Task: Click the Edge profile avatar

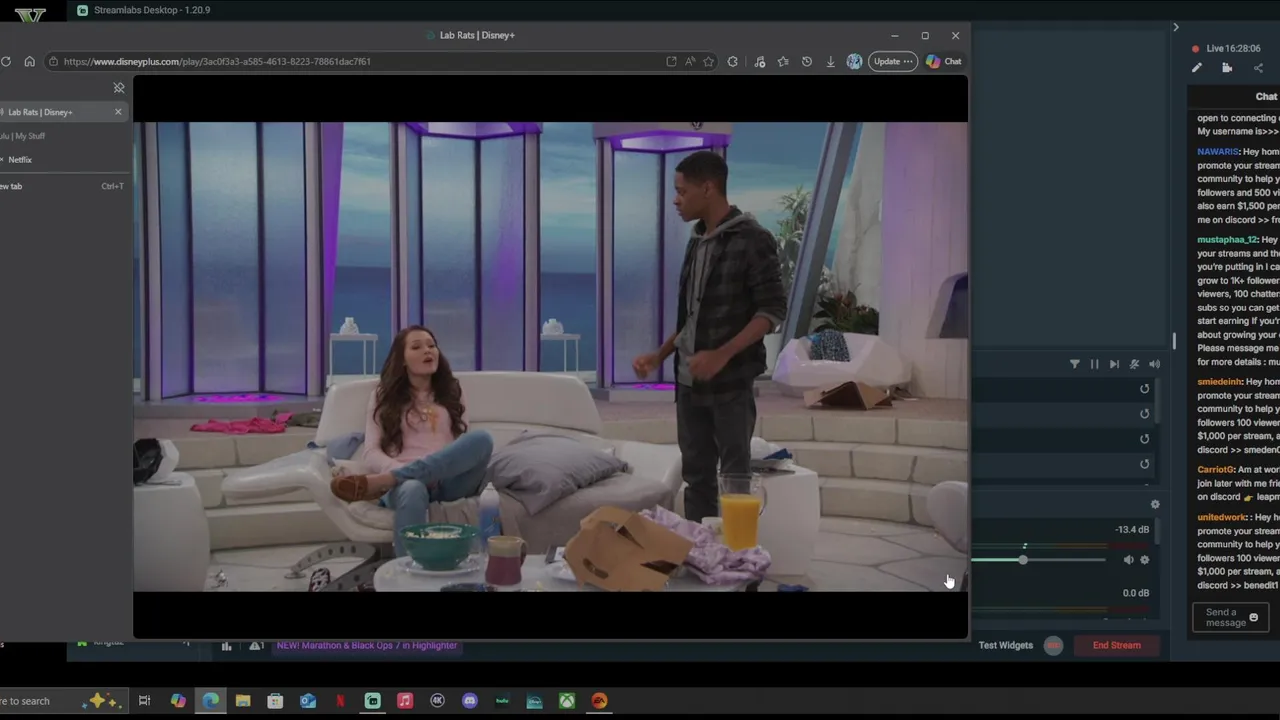Action: pos(854,61)
